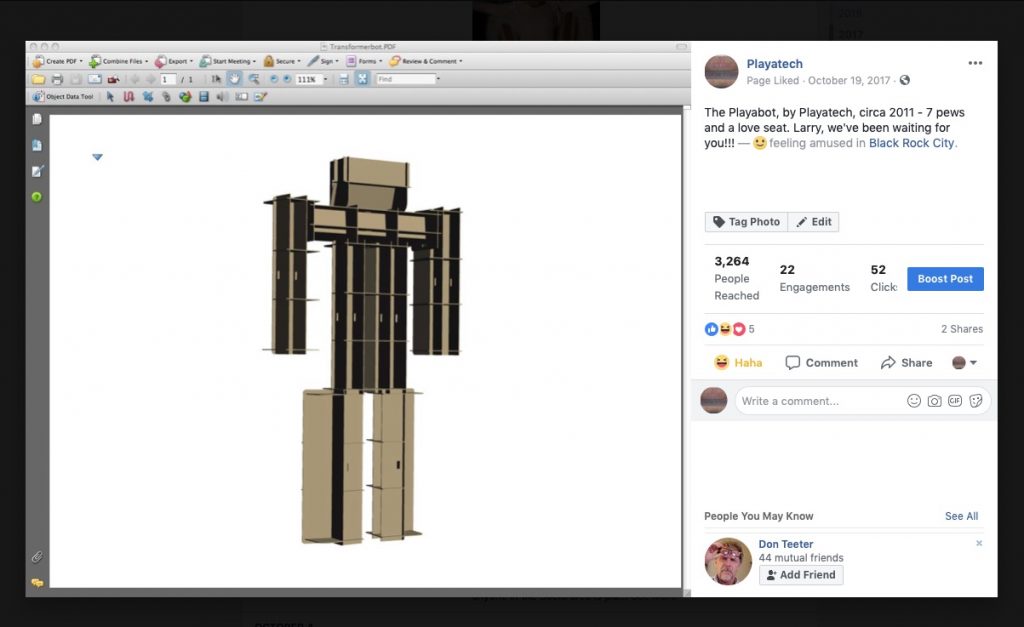Viewport: 1024px width, 627px height.
Task: Open the Attachments paperclip panel
Action: pyautogui.click(x=37, y=556)
